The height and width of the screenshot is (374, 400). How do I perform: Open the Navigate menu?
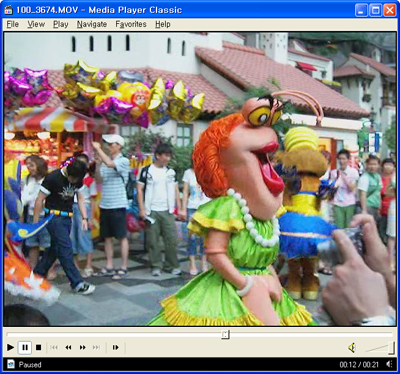(92, 24)
